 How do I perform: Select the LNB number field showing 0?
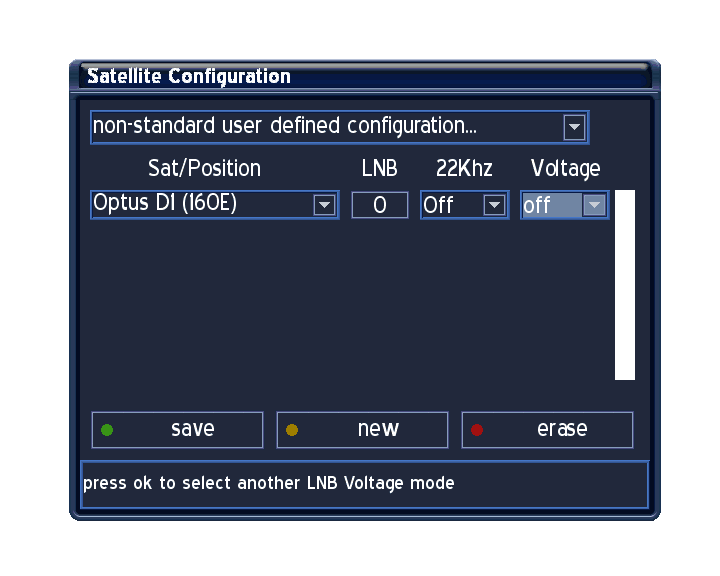coord(380,205)
